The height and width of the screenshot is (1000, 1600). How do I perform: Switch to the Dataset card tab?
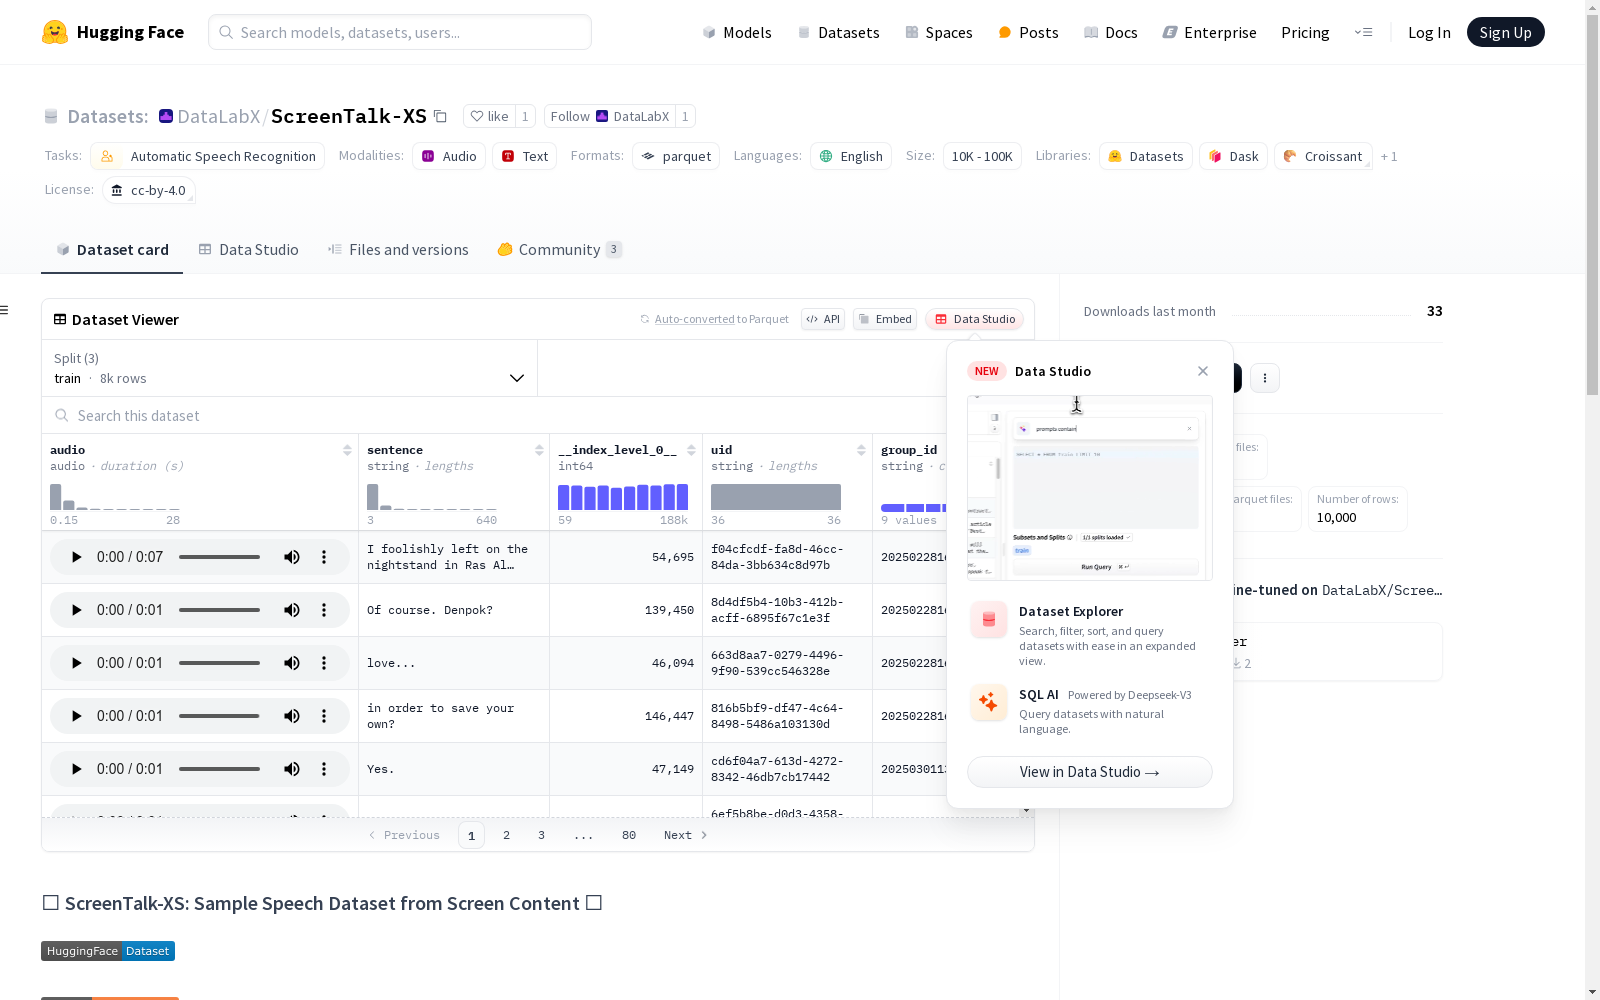coord(112,250)
